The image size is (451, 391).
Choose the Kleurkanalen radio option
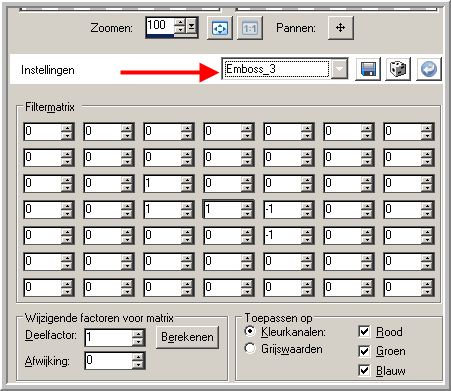tap(250, 331)
